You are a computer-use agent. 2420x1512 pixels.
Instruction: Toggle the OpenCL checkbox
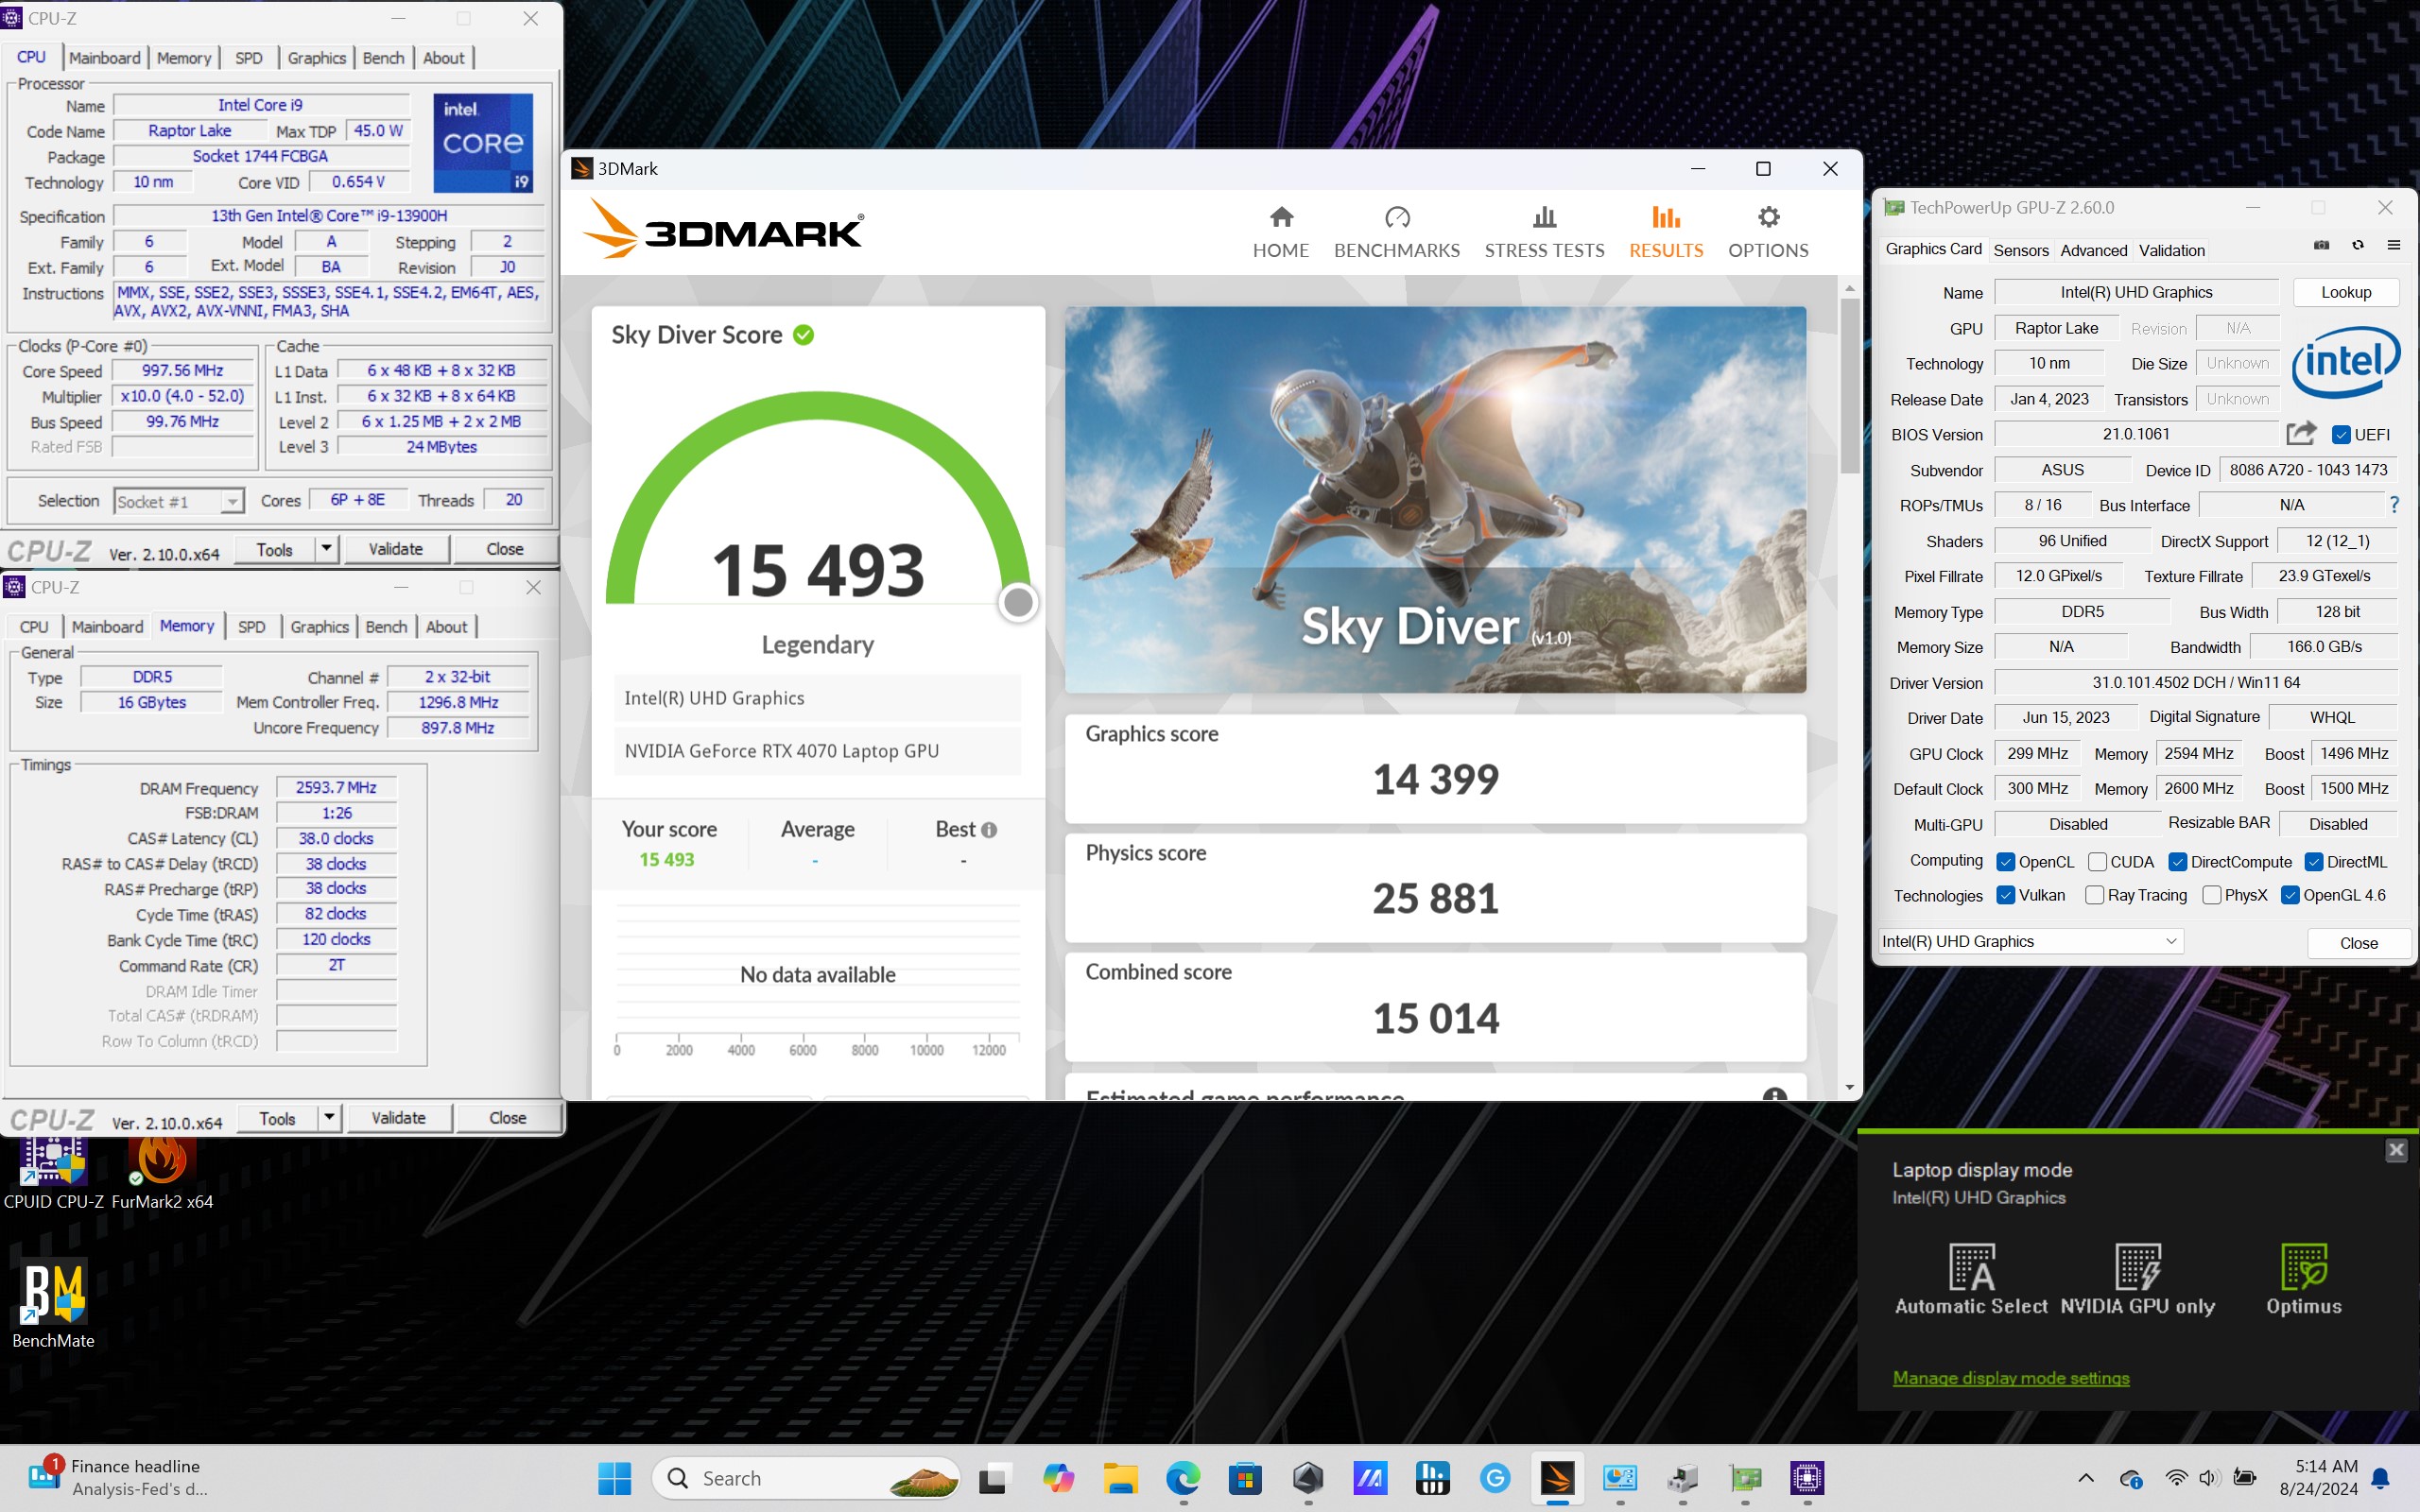(x=2005, y=862)
